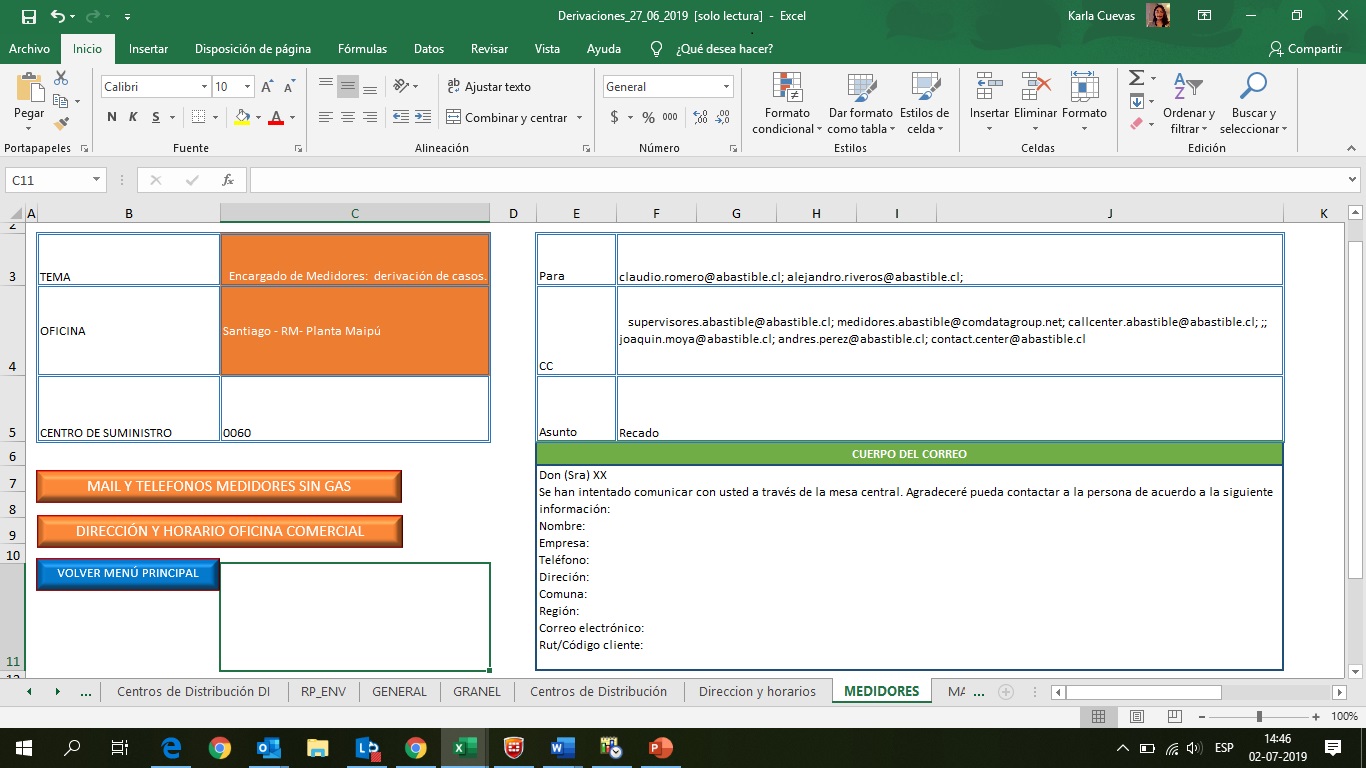Switch to the Fórmulas ribbon tab
1366x768 pixels.
362,48
